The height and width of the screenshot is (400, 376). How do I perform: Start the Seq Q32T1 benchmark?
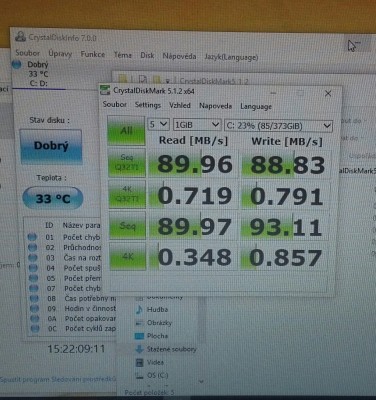[127, 162]
